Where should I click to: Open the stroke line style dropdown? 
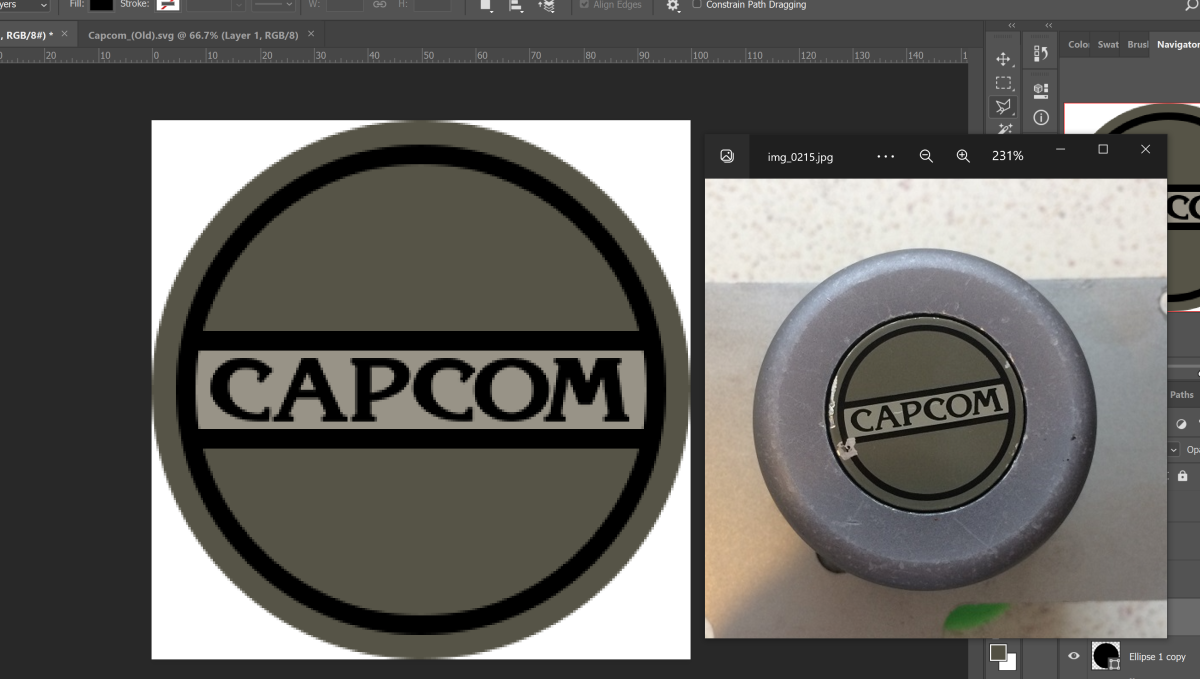coord(273,5)
